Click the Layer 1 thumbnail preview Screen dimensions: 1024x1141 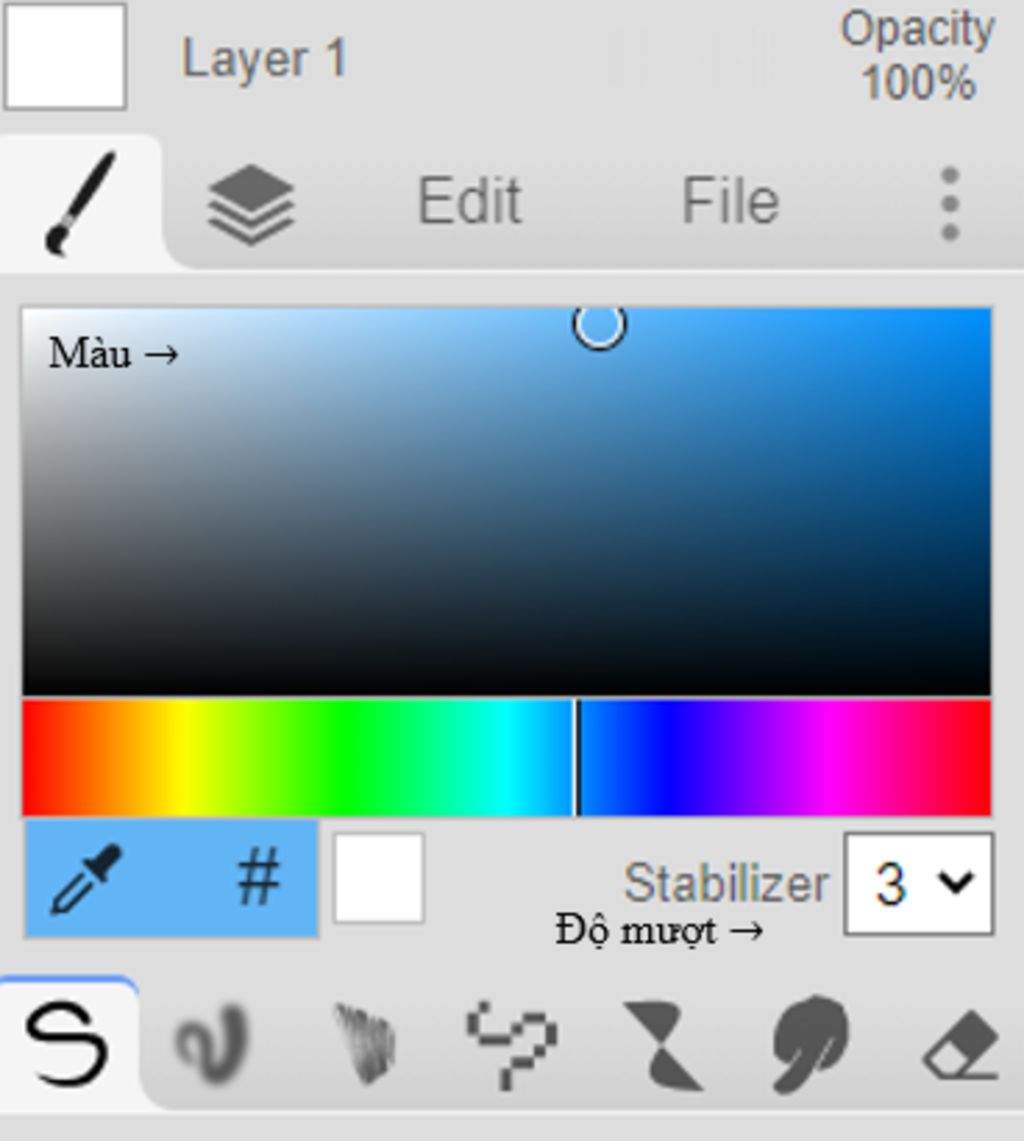click(x=65, y=56)
